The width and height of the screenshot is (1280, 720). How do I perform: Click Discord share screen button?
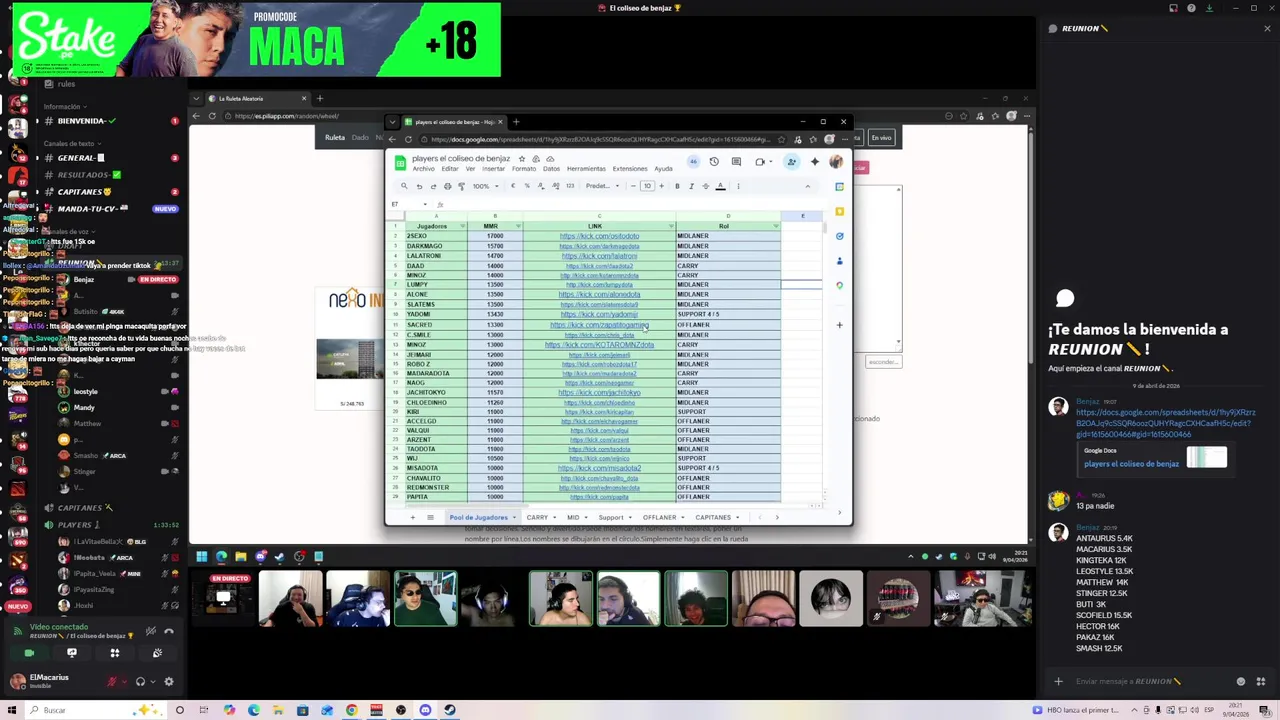[x=72, y=653]
